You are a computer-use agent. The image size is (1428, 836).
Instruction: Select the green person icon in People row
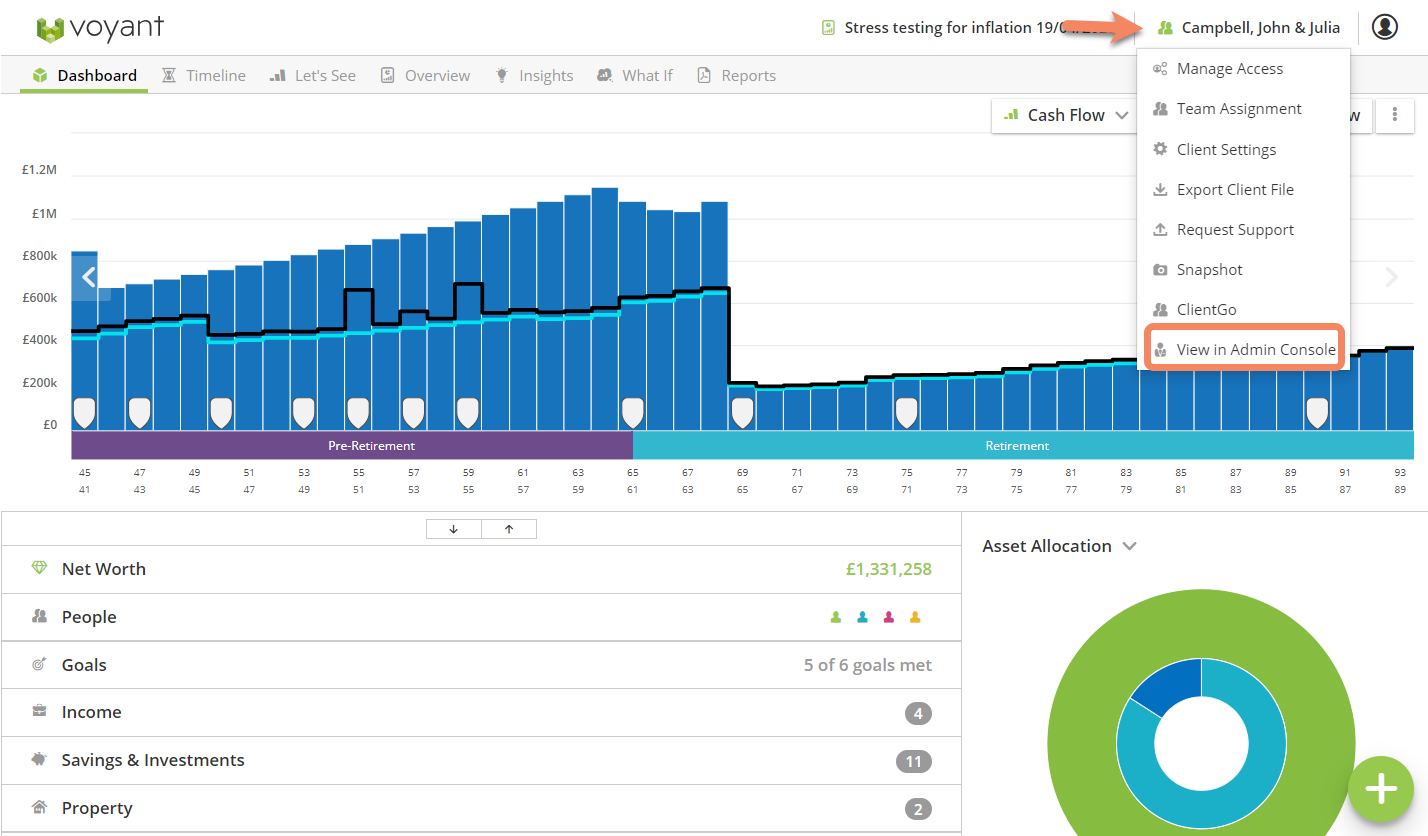click(x=836, y=617)
